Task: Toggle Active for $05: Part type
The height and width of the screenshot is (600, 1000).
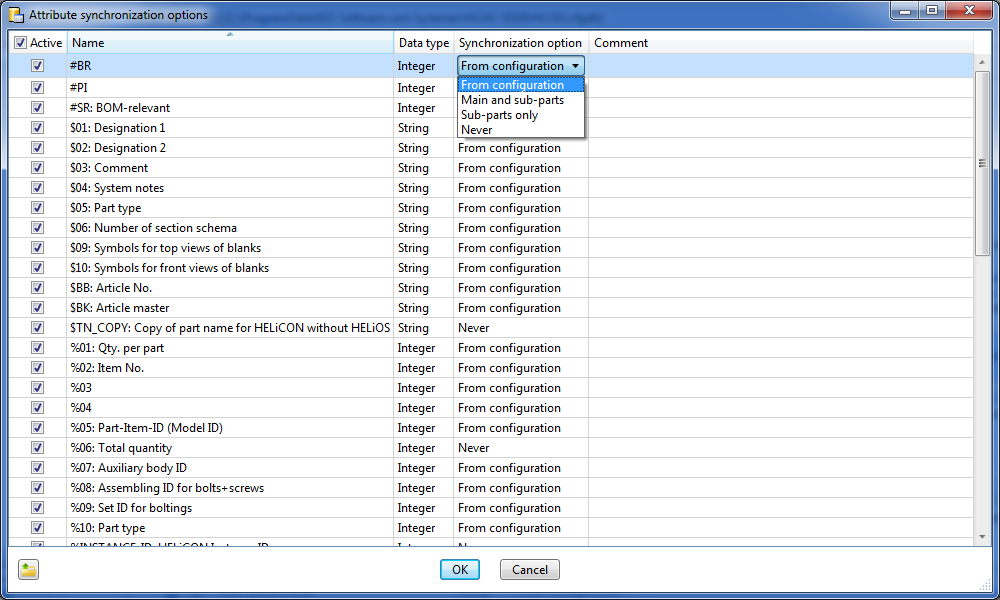Action: (38, 208)
